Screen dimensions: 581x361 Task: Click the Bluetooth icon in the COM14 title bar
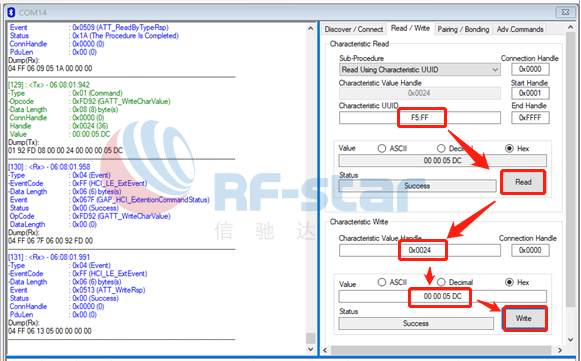click(11, 12)
